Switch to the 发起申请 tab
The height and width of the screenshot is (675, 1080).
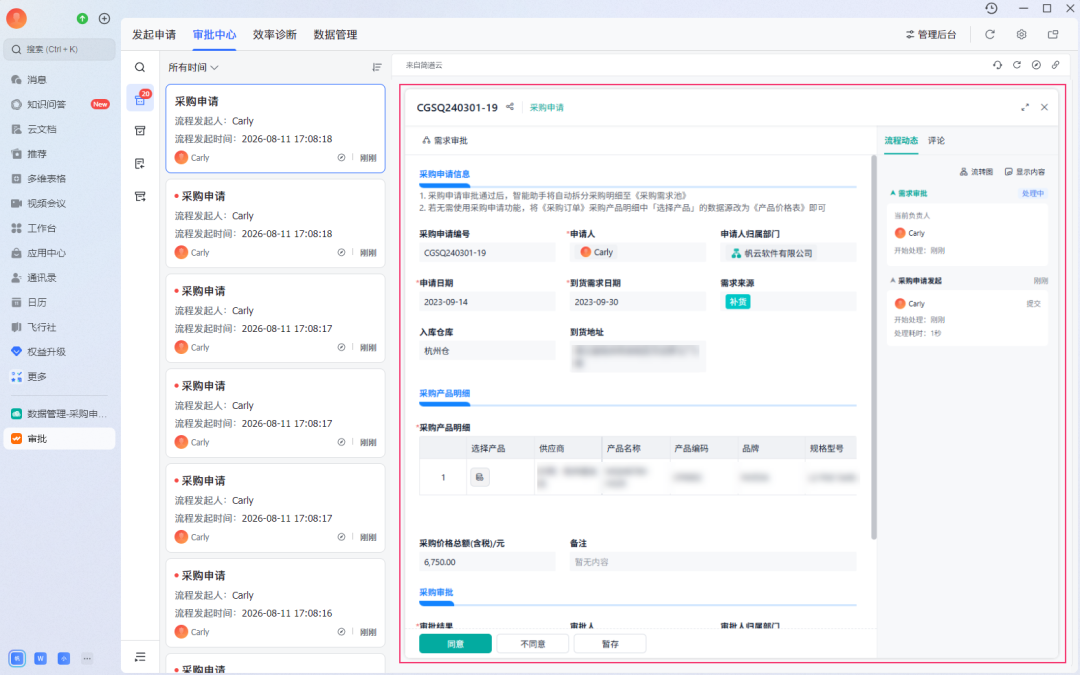pyautogui.click(x=154, y=34)
